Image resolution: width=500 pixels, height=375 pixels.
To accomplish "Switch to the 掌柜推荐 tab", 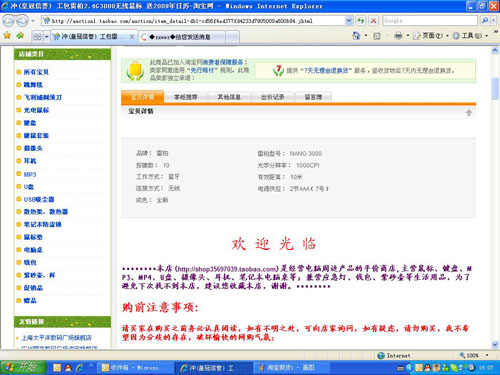I will tap(186, 97).
